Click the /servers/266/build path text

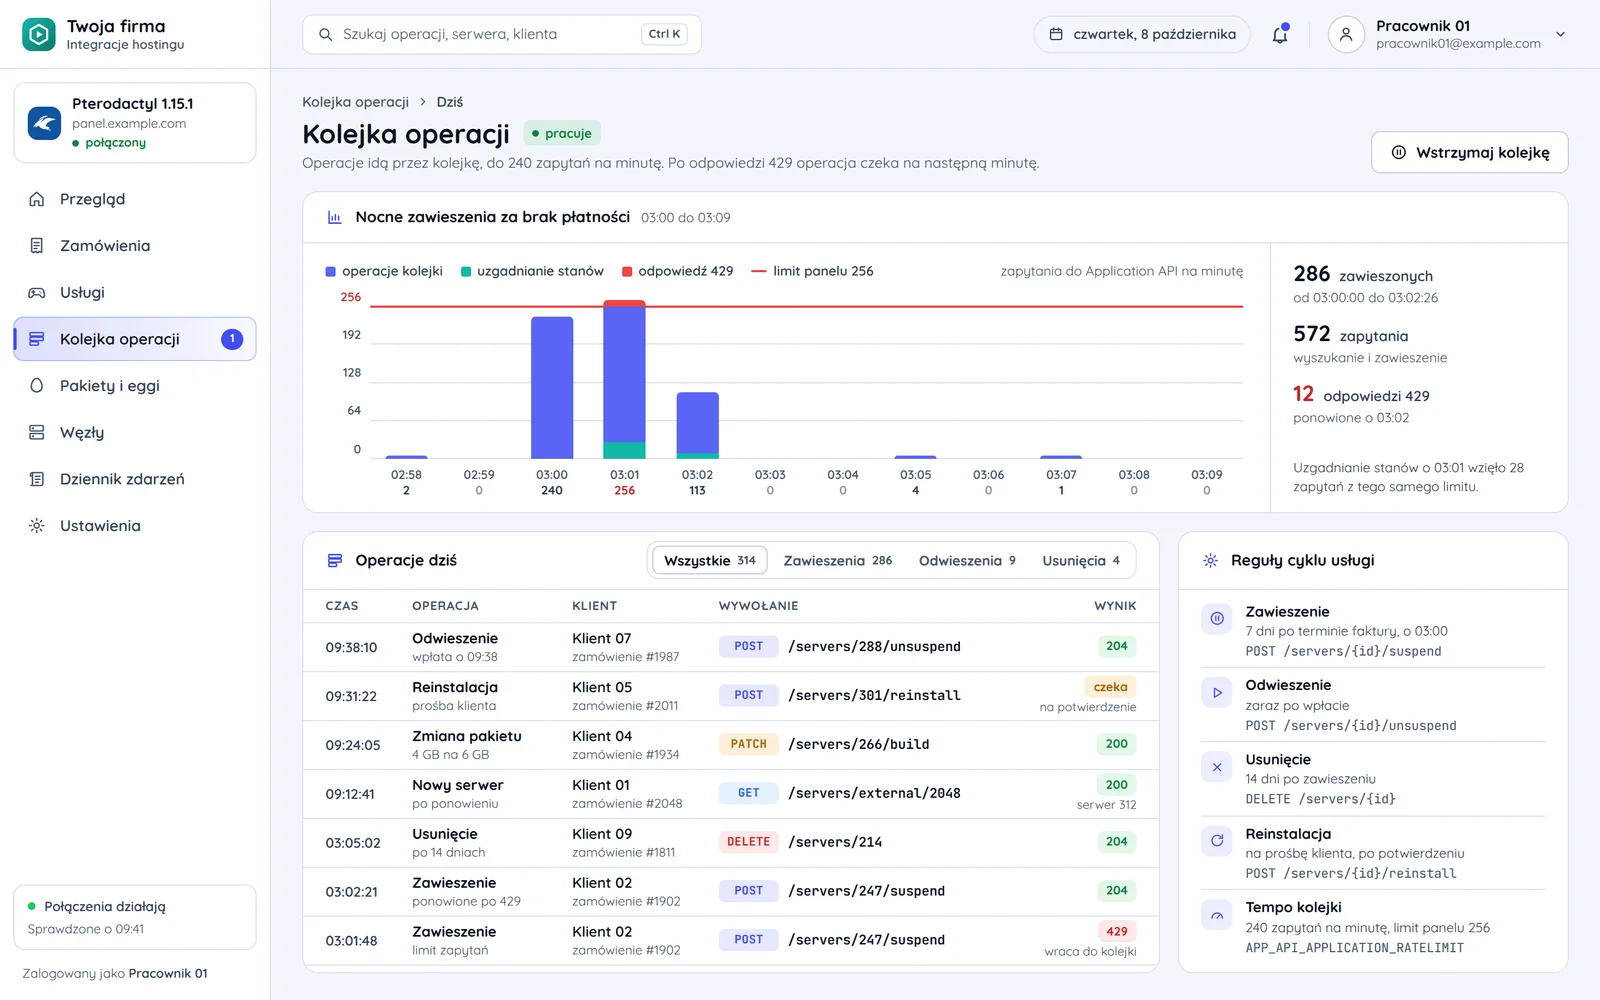tap(859, 744)
